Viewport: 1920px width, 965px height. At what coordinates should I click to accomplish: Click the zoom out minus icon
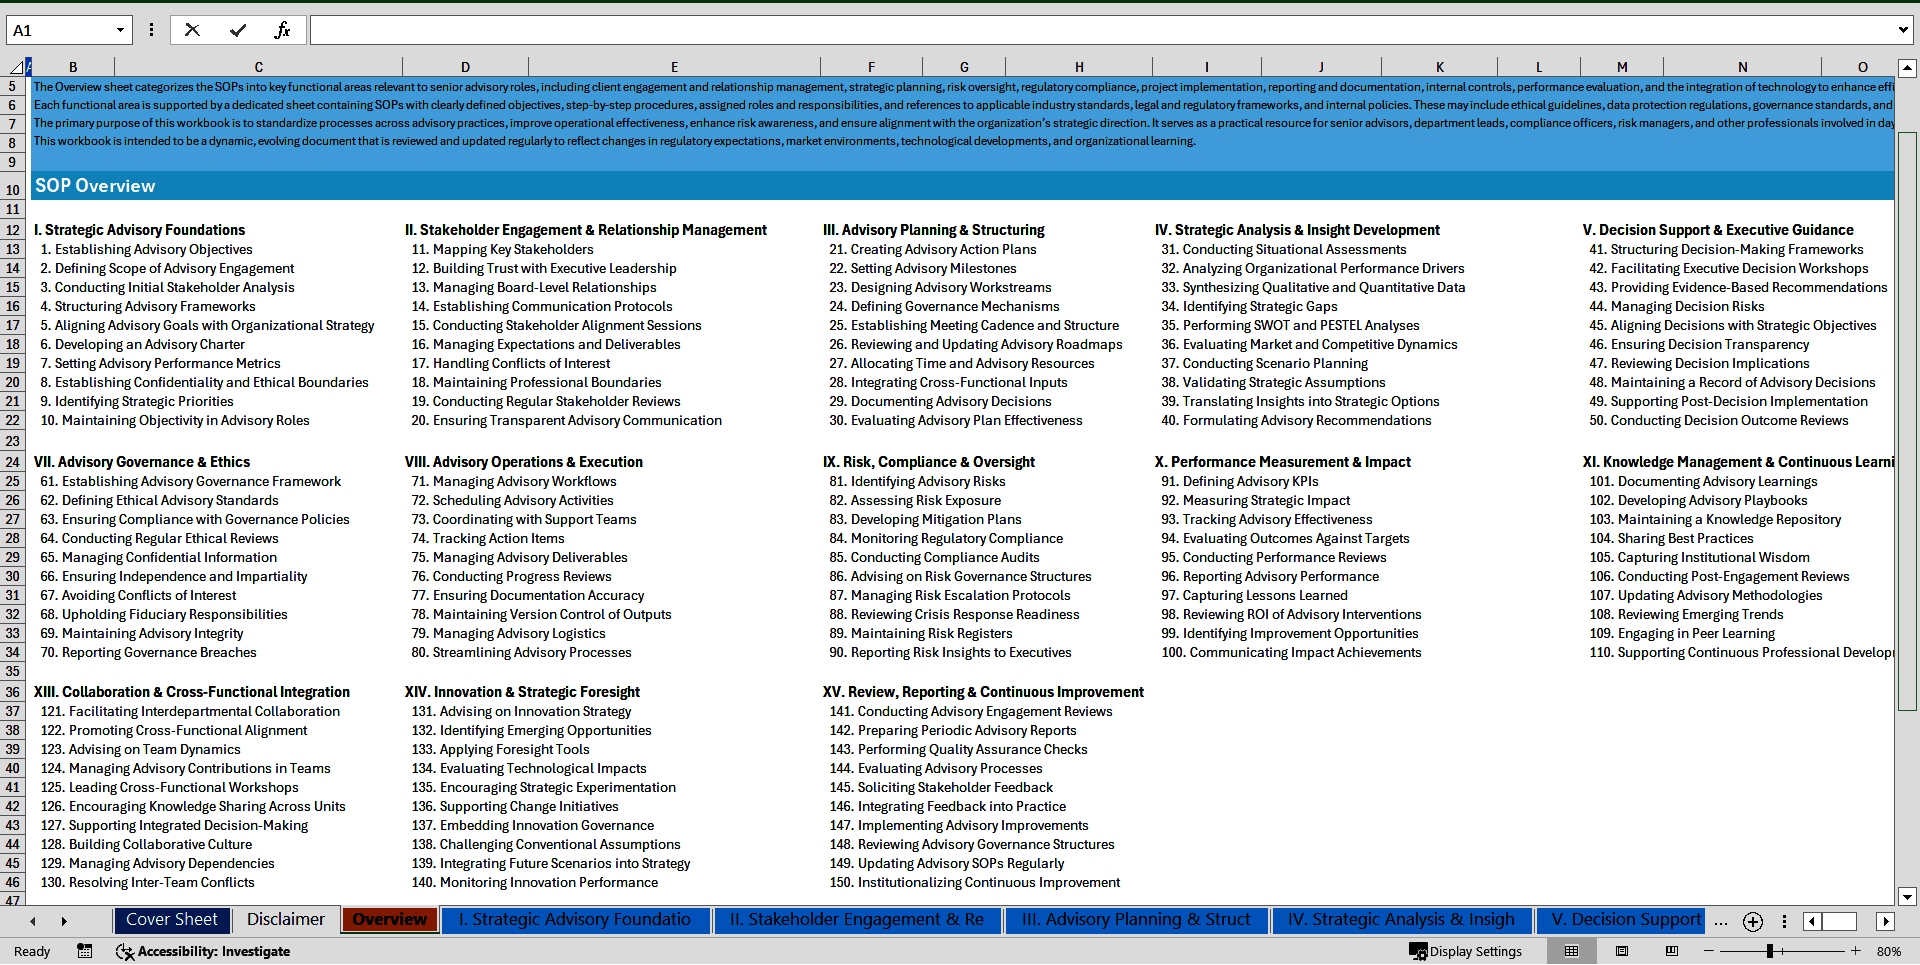(x=1709, y=951)
